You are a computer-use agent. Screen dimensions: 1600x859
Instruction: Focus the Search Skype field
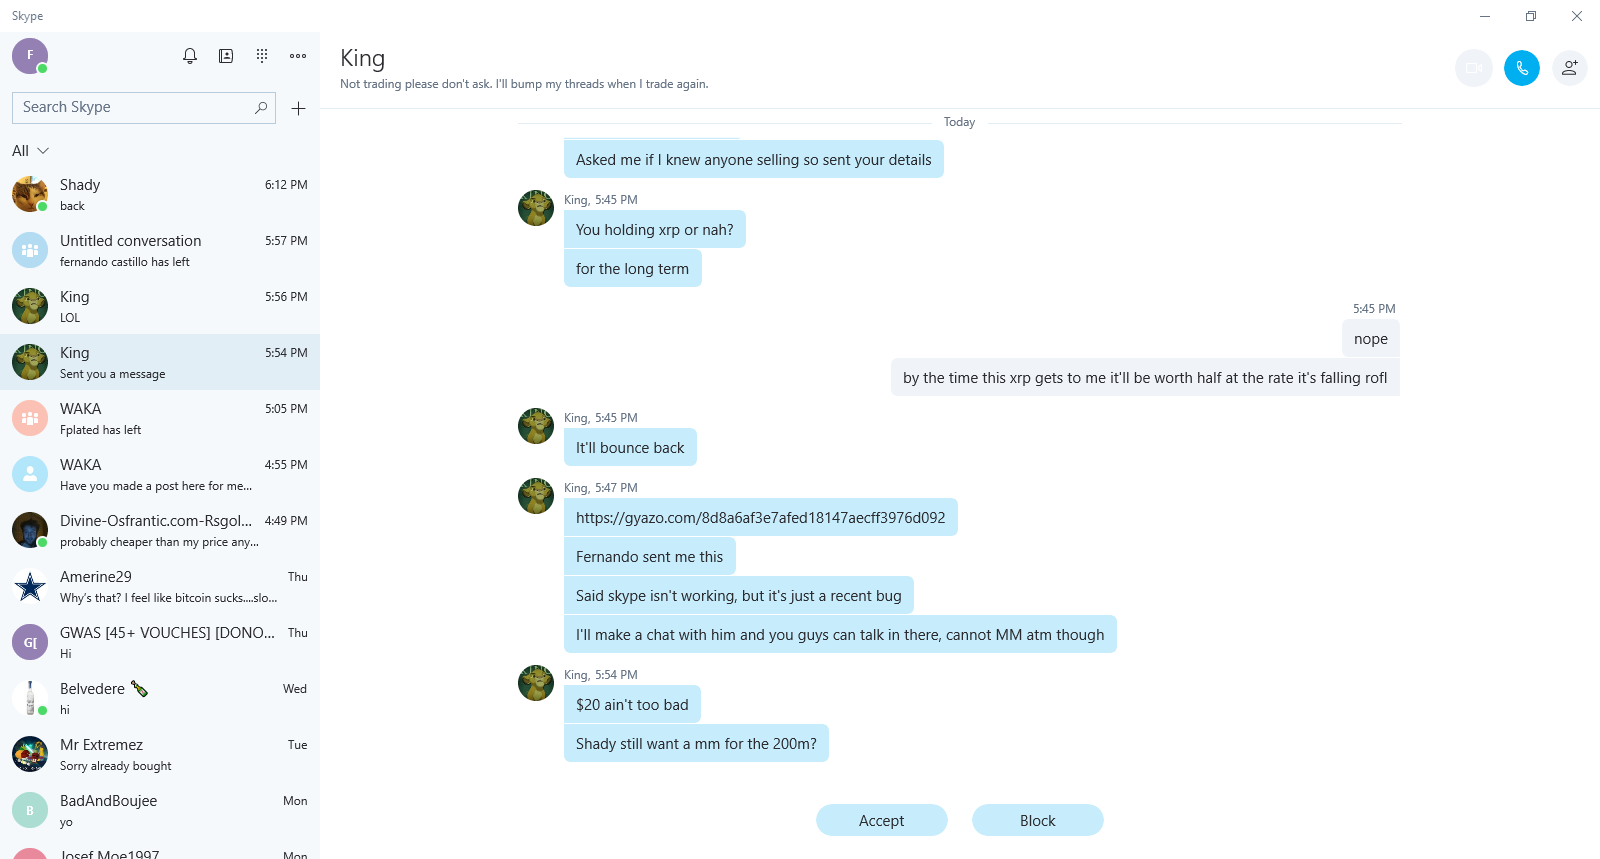(x=130, y=107)
